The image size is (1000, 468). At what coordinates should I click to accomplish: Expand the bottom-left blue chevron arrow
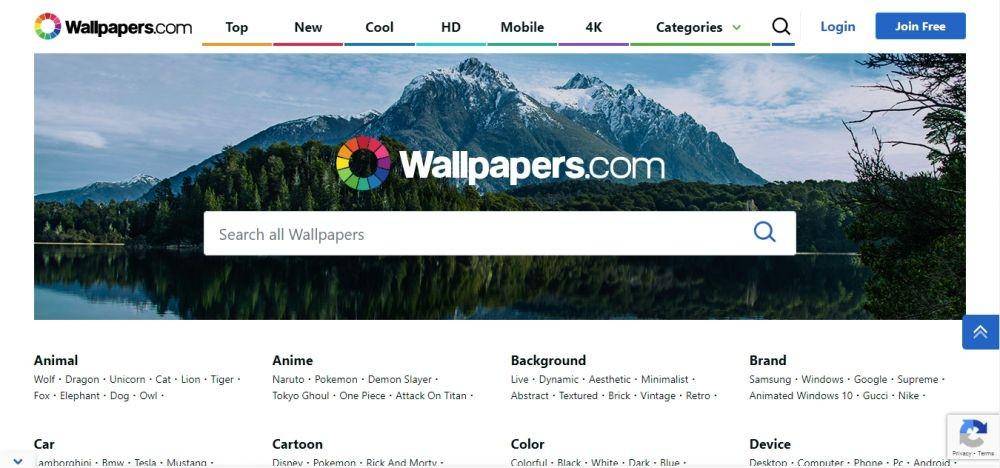18,461
